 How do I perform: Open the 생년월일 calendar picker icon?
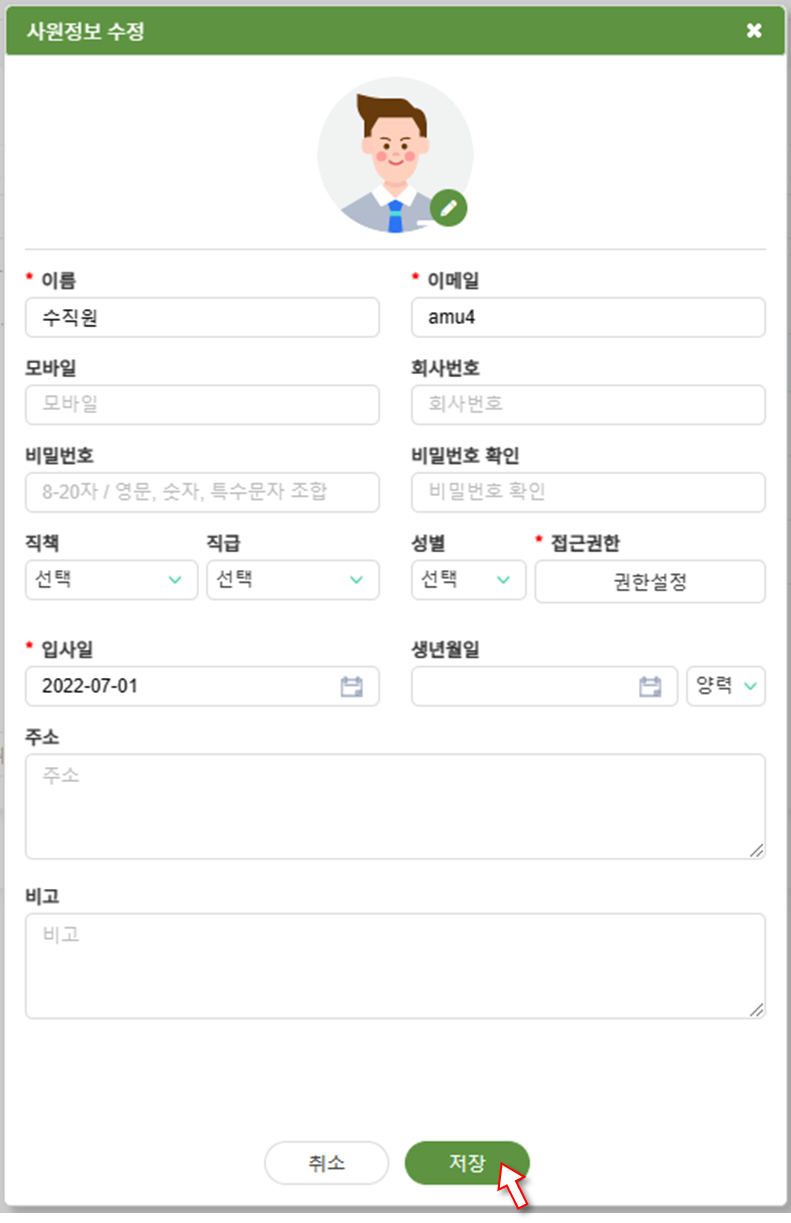(650, 686)
